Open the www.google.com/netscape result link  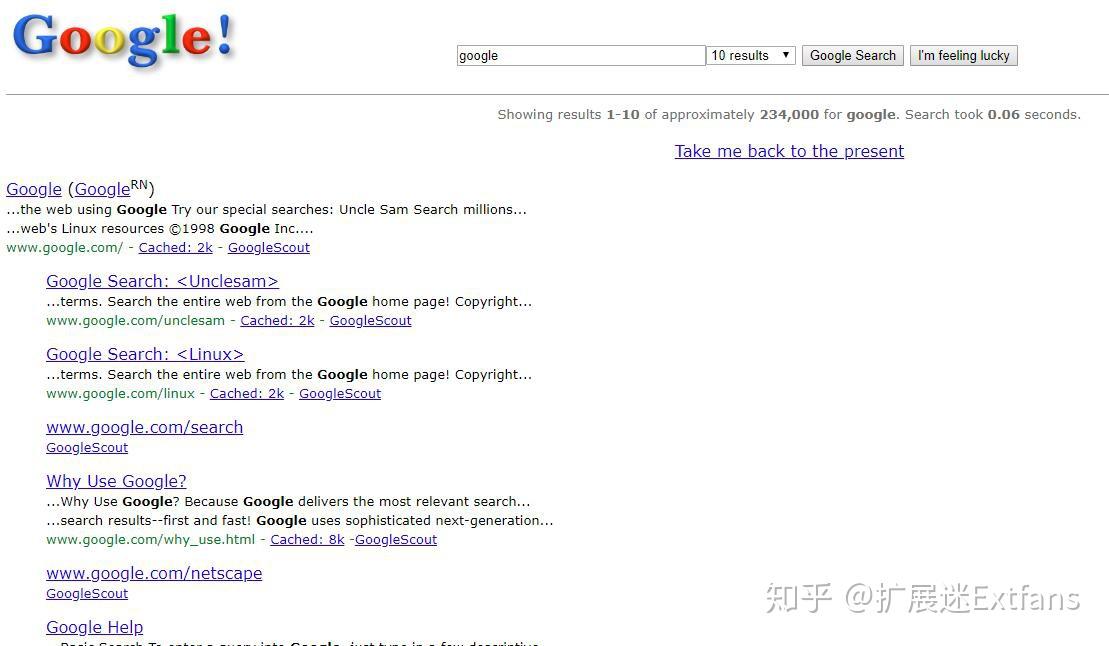pyautogui.click(x=153, y=573)
